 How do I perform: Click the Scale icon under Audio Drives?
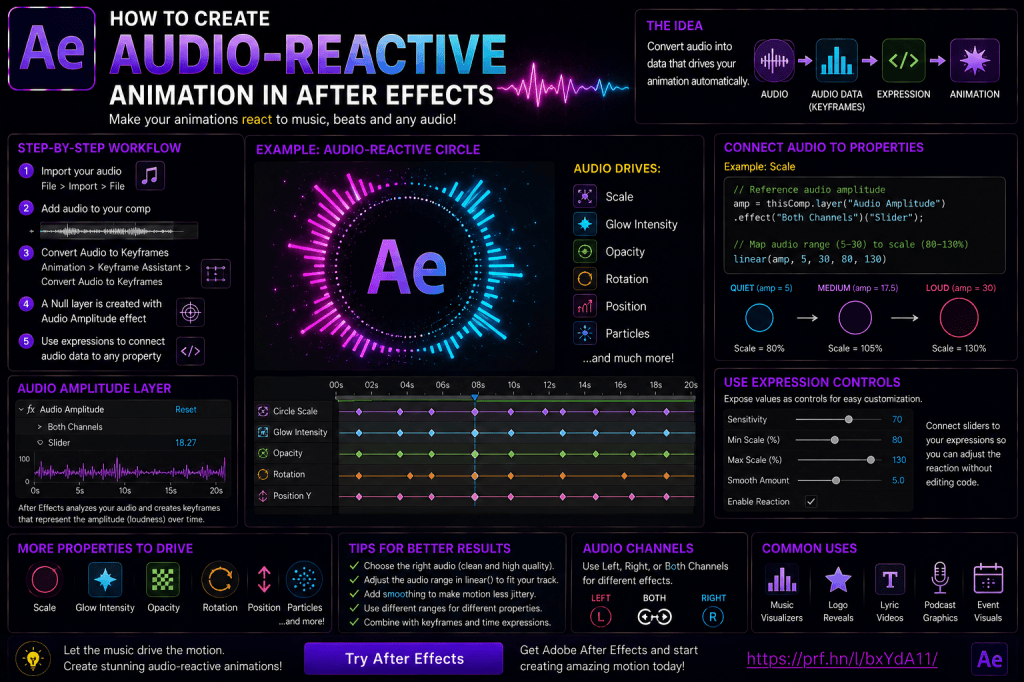click(x=585, y=196)
